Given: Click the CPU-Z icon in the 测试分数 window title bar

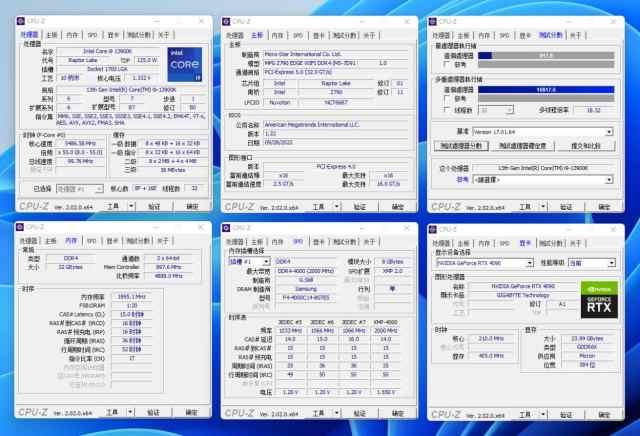Looking at the screenshot, I should coord(433,21).
